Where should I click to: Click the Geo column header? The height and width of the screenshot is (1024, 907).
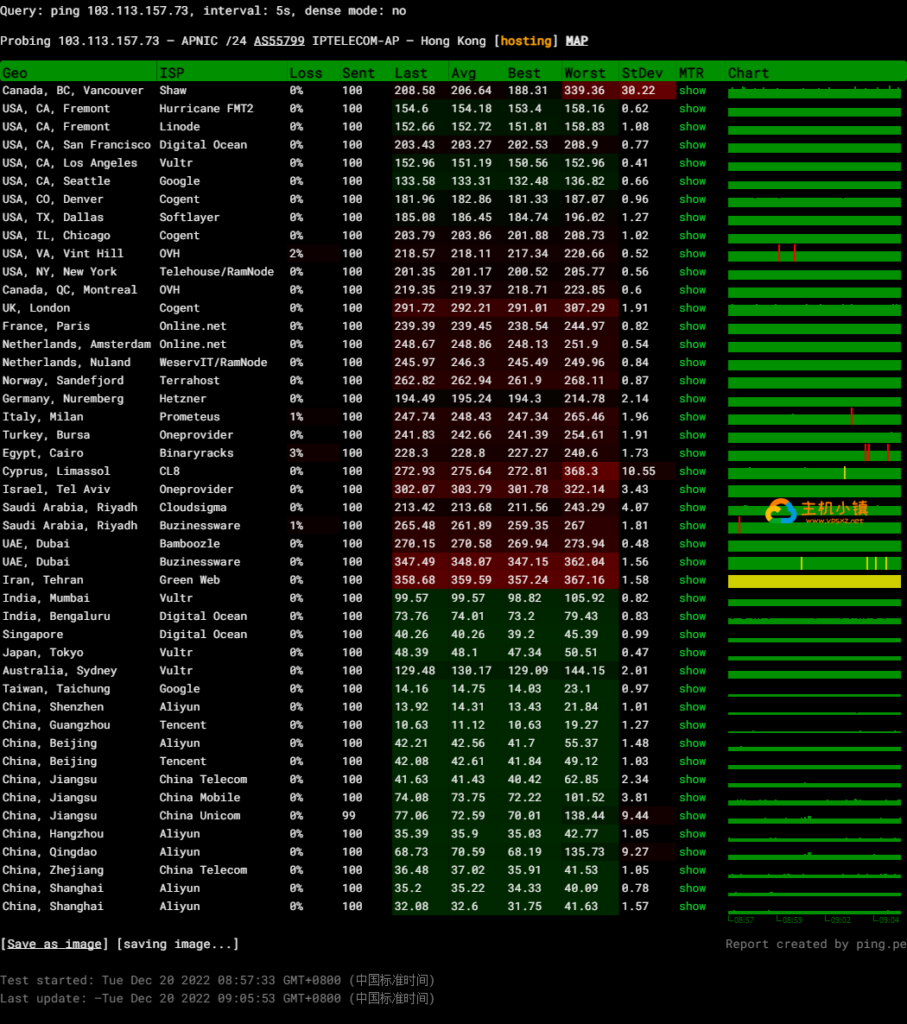[x=15, y=73]
